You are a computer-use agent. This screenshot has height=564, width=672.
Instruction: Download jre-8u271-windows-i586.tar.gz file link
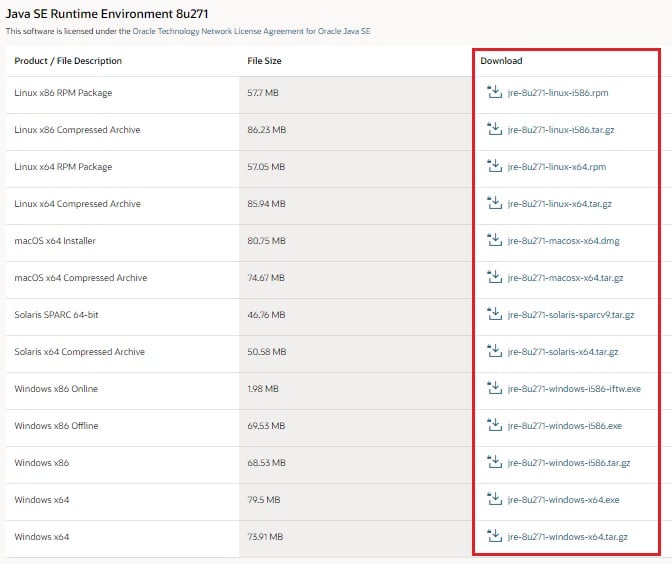click(569, 463)
